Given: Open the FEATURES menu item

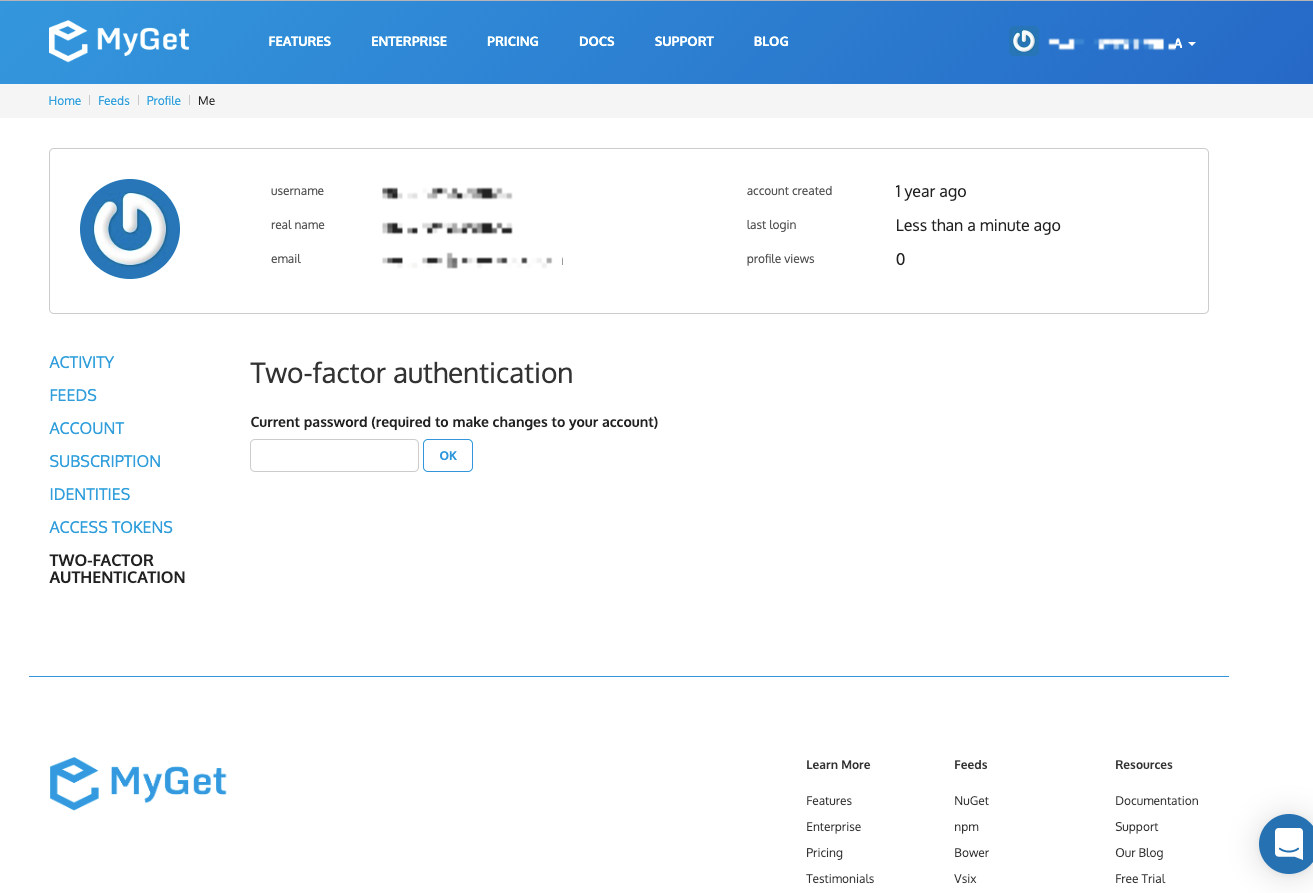Looking at the screenshot, I should click(x=299, y=42).
